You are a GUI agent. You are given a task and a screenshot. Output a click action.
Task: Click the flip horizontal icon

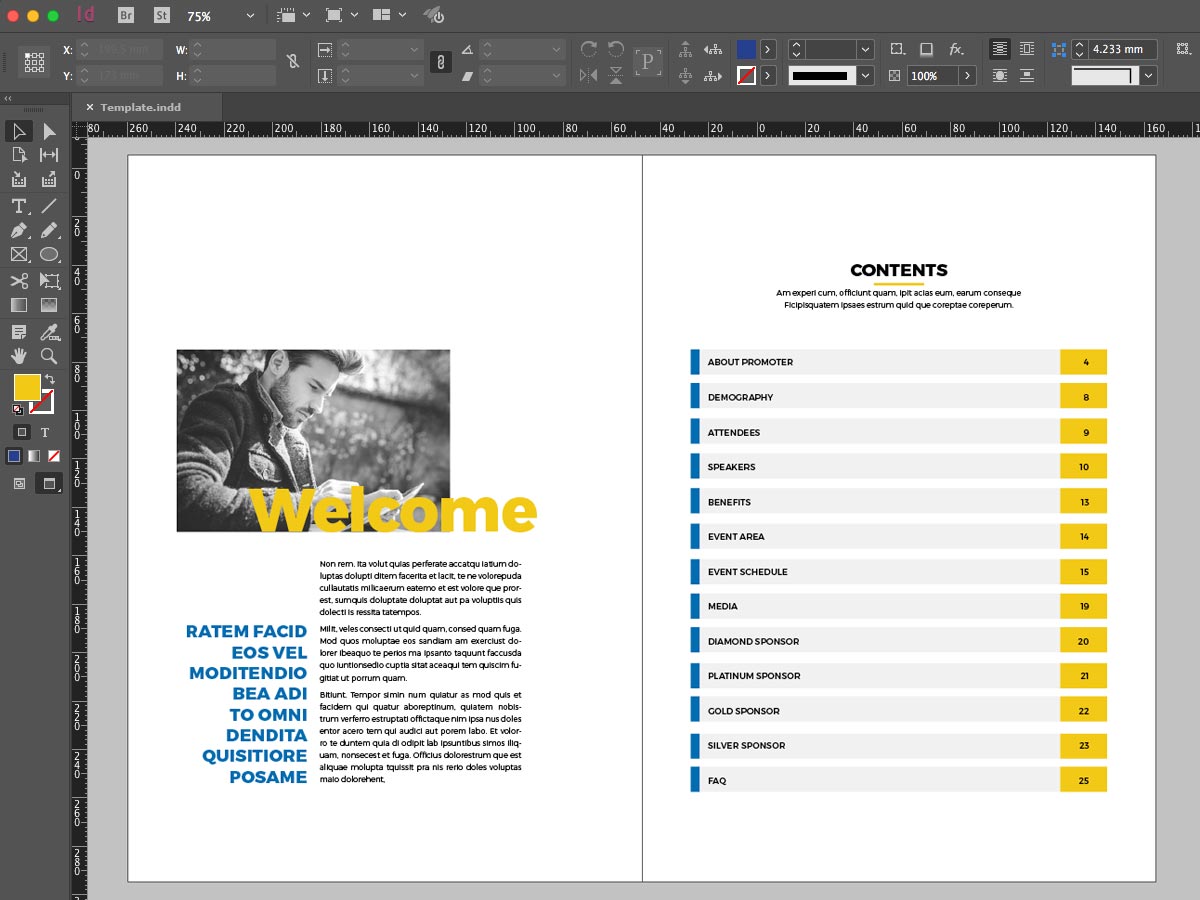point(588,75)
